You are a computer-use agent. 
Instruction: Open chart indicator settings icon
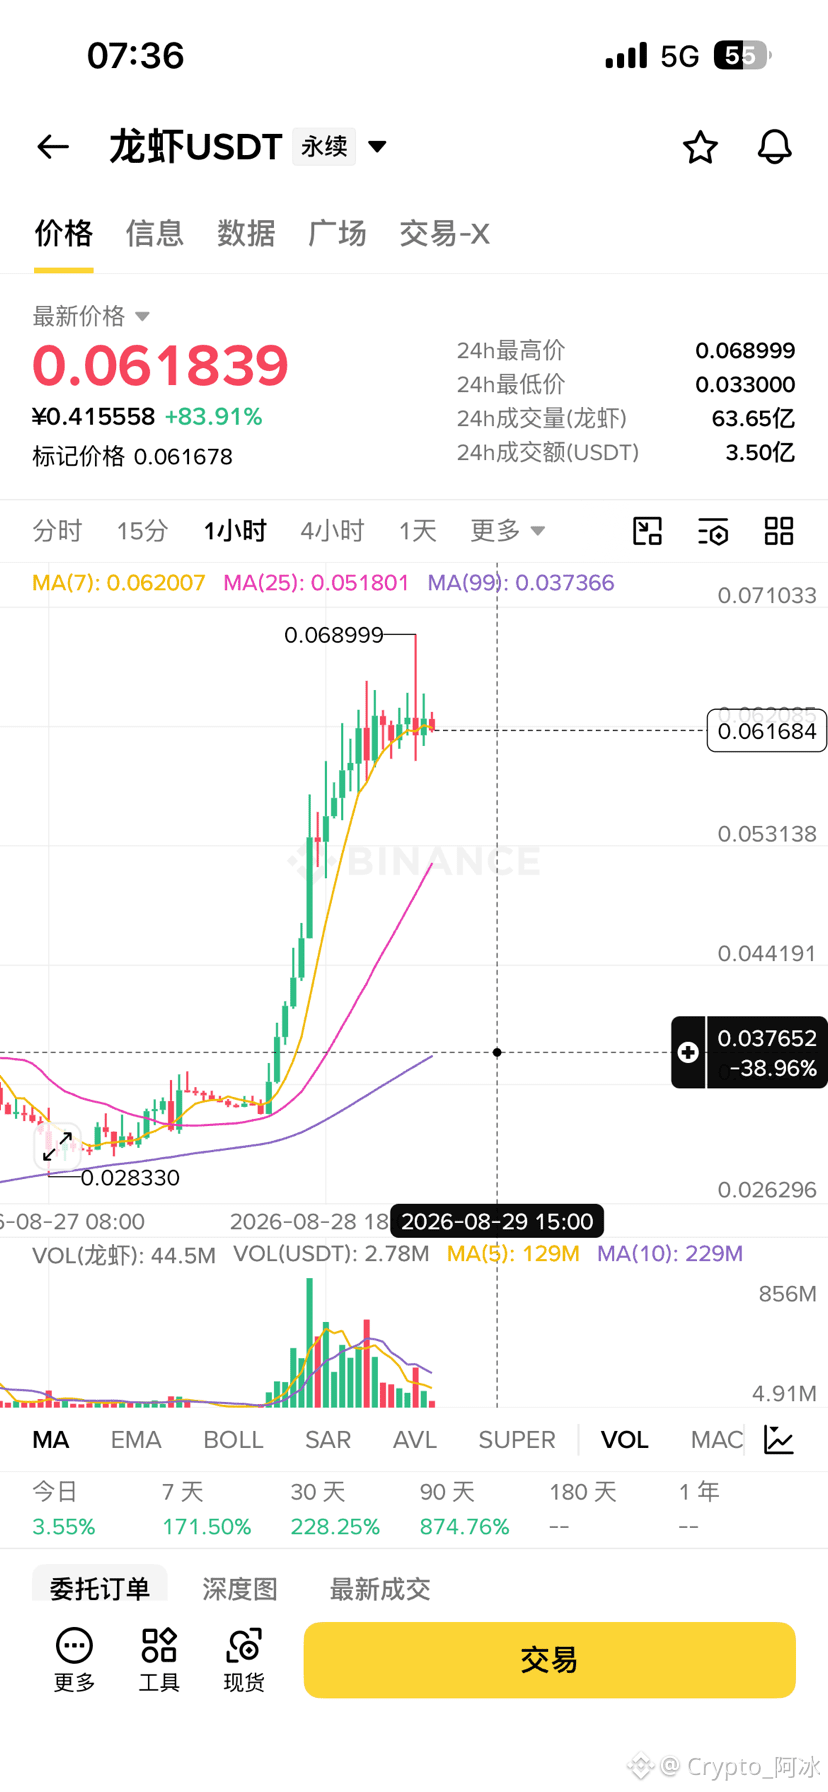(713, 531)
